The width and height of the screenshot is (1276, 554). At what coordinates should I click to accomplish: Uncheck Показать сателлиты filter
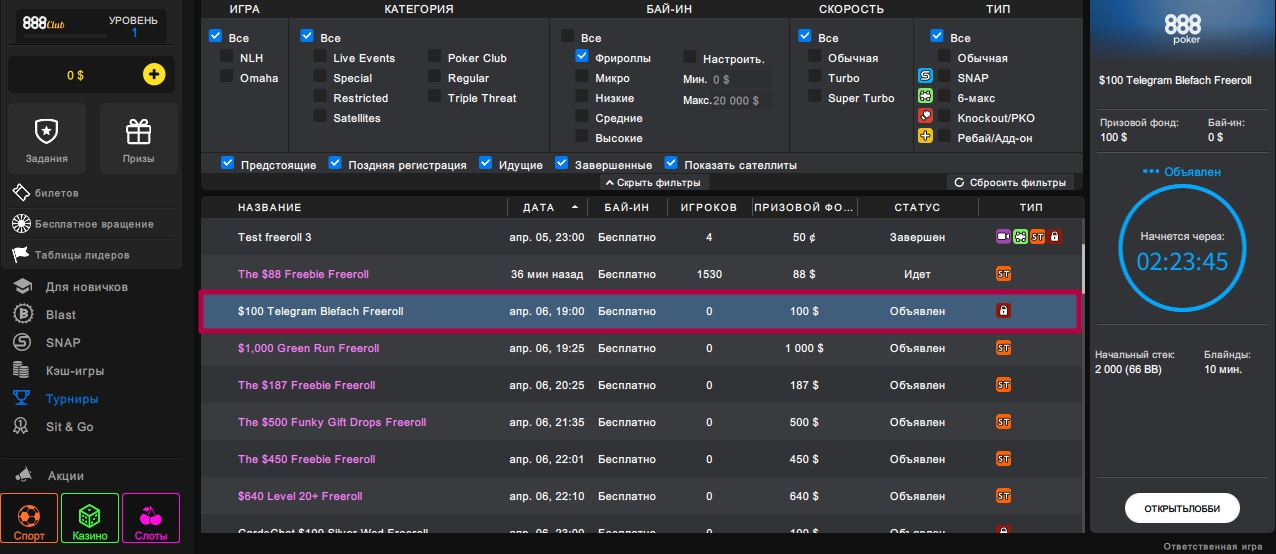[672, 163]
